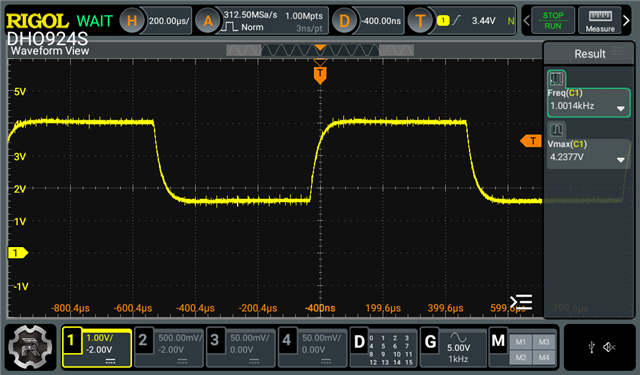
Task: Open the Delay (D) settings
Action: pyautogui.click(x=344, y=20)
